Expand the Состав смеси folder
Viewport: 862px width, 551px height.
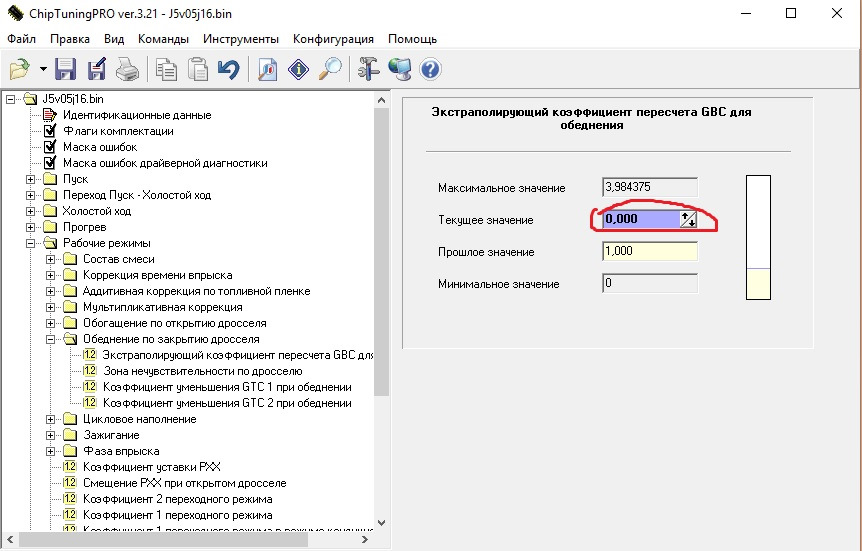click(x=51, y=259)
